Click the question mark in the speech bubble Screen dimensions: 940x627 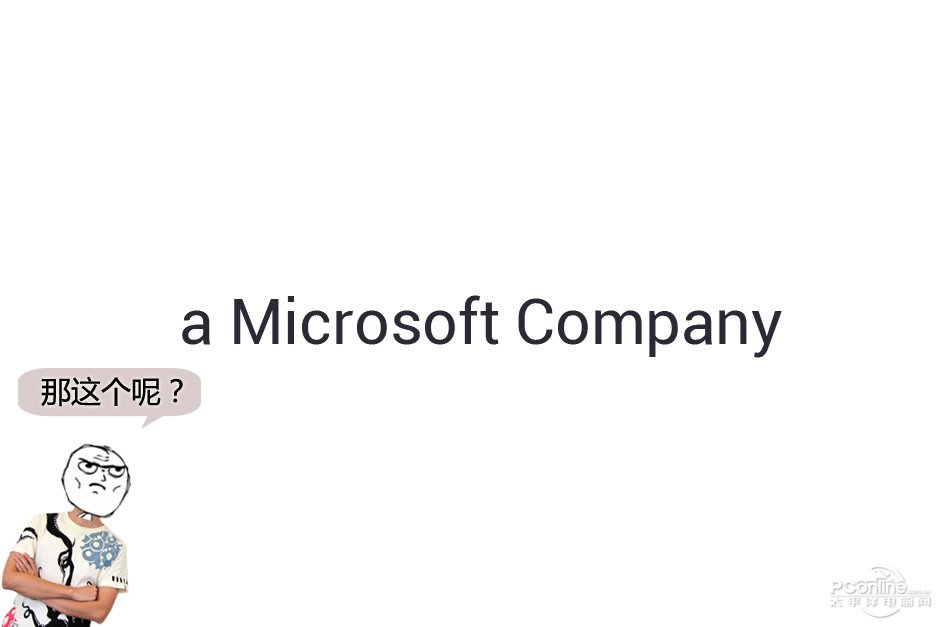pos(176,392)
